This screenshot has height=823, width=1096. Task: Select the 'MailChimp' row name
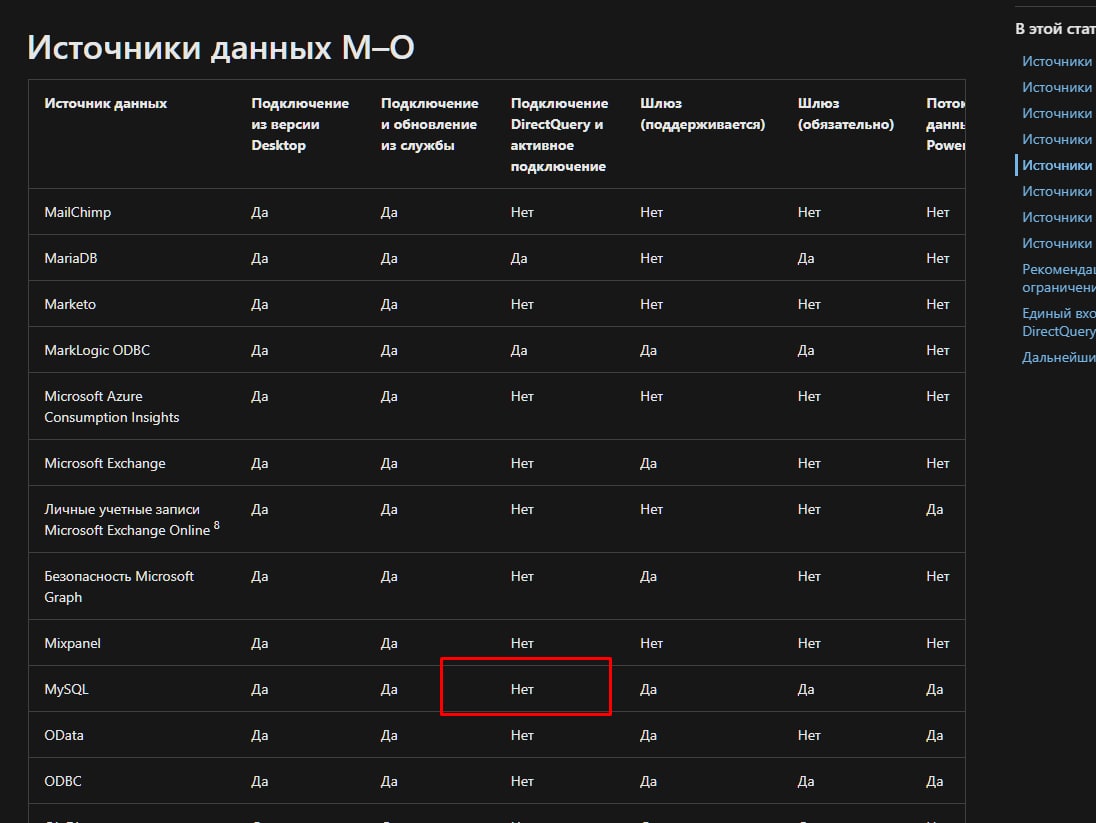point(78,212)
